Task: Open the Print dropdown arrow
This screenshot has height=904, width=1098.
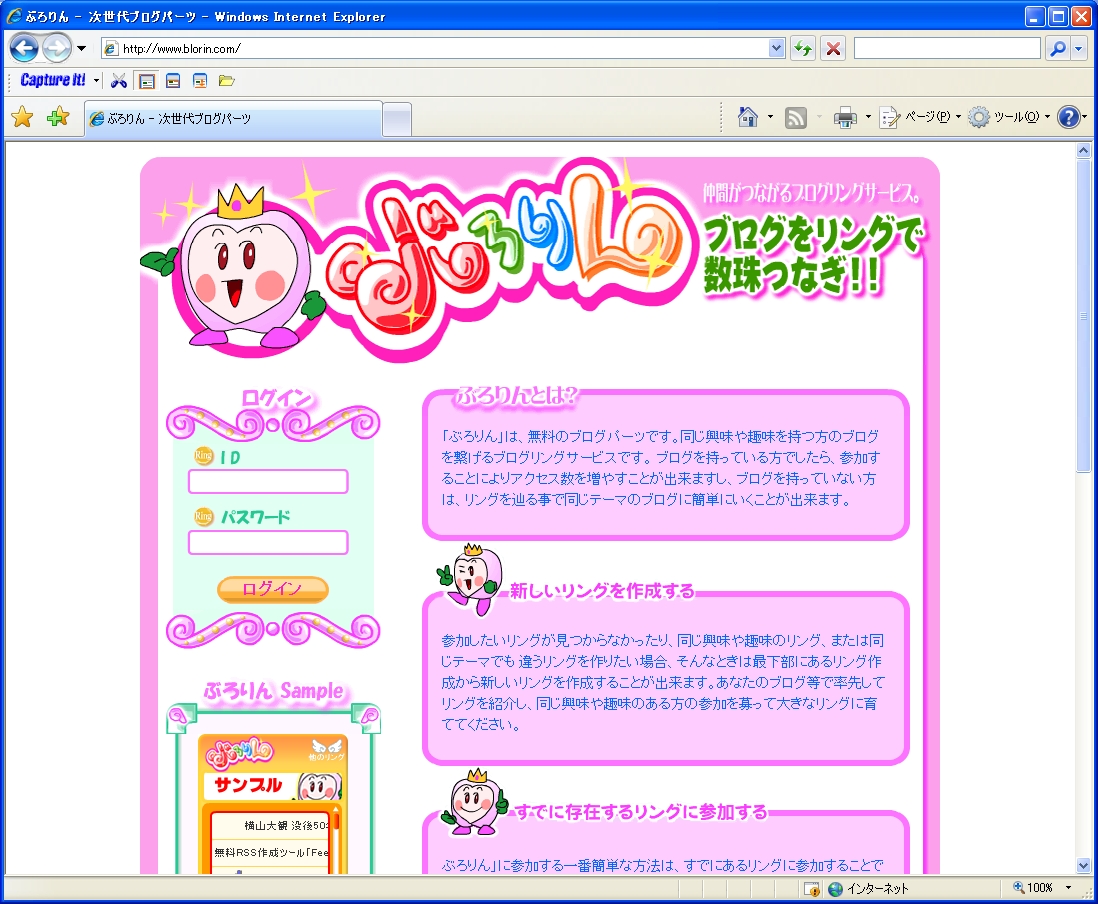Action: pos(868,117)
